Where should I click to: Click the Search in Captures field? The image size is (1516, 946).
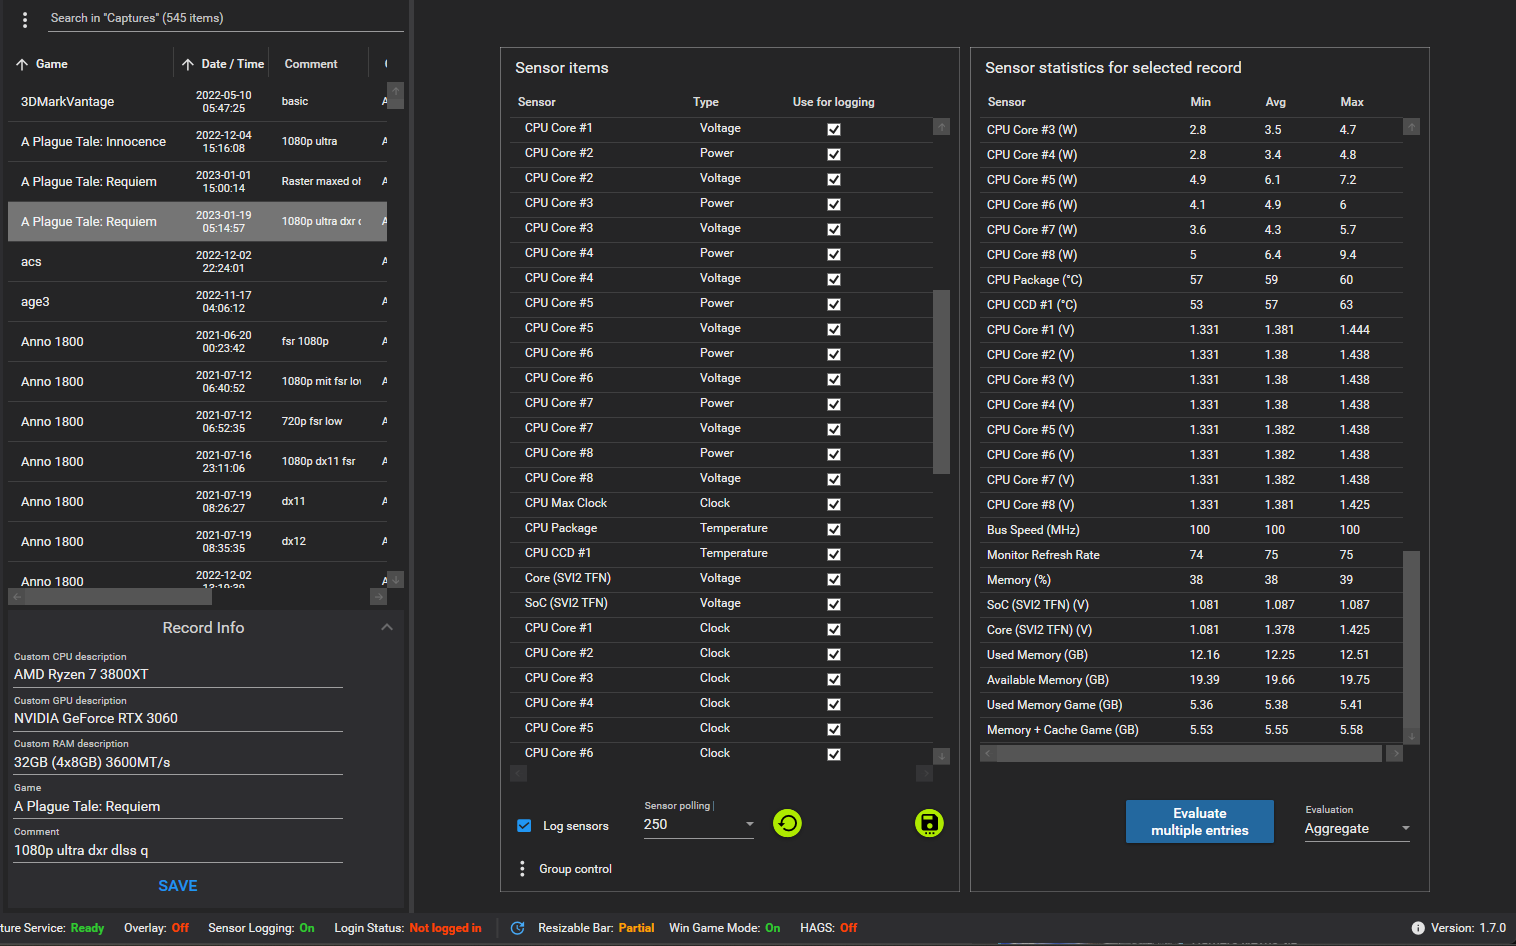[x=225, y=18]
